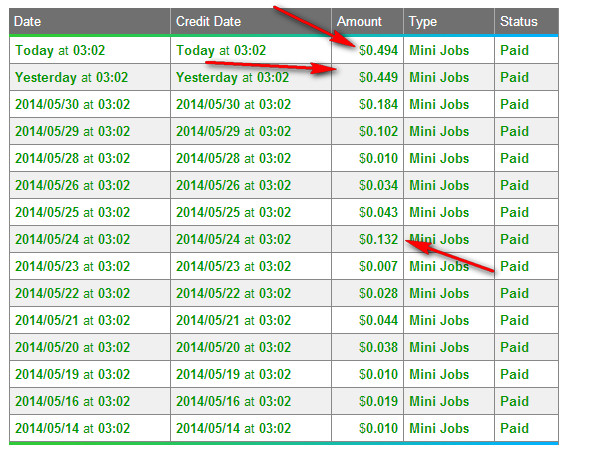Screen dimensions: 589x457
Task: Click 2014/05/30 date in Date column
Action: 72,104
